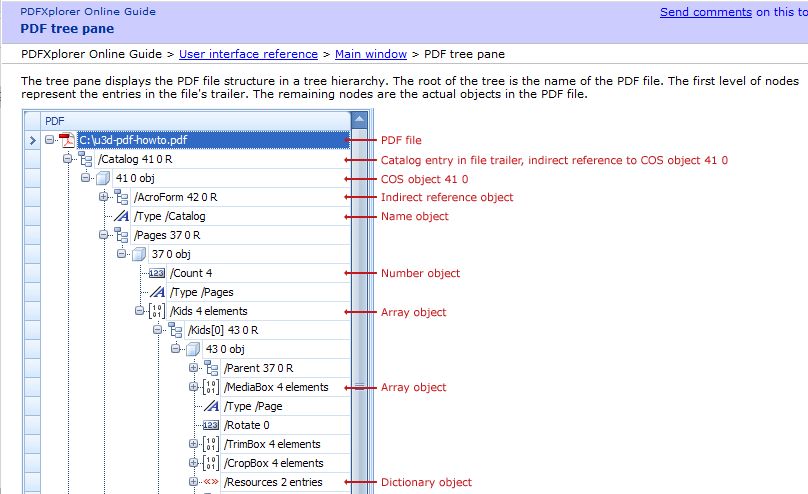Select the /Count 4 row text

pos(191,273)
